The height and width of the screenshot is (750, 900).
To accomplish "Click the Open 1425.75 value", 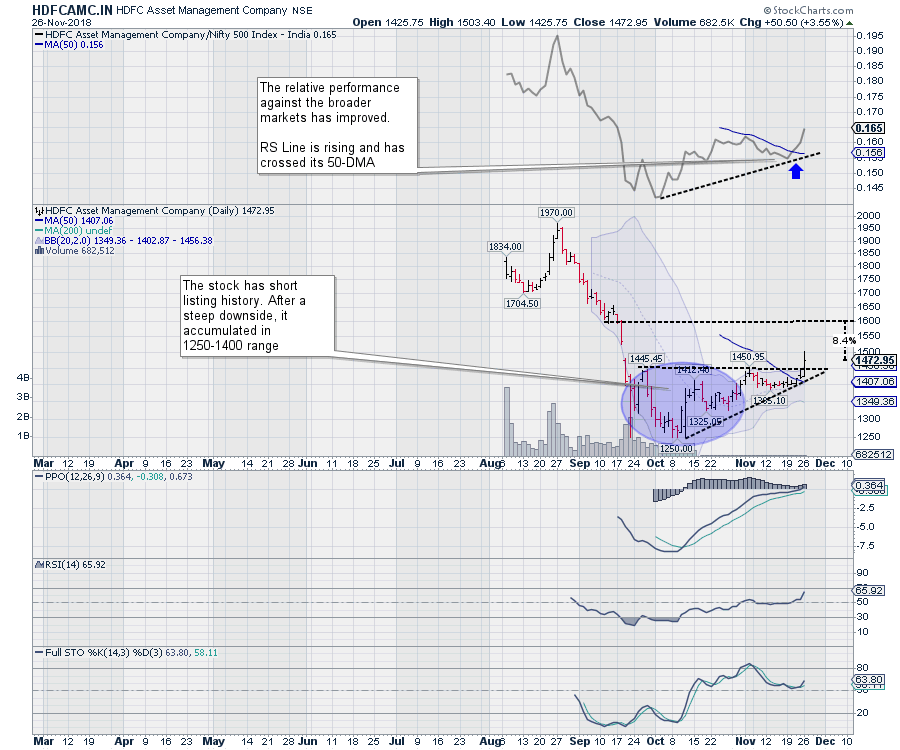I will coord(388,22).
